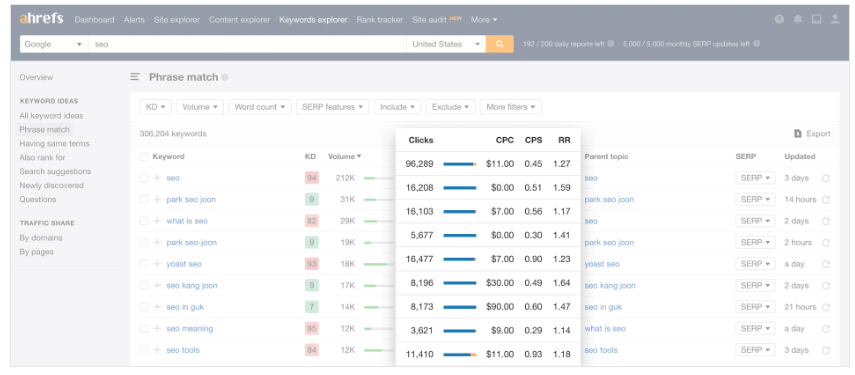Open the seo SERP button in first row

tap(755, 178)
